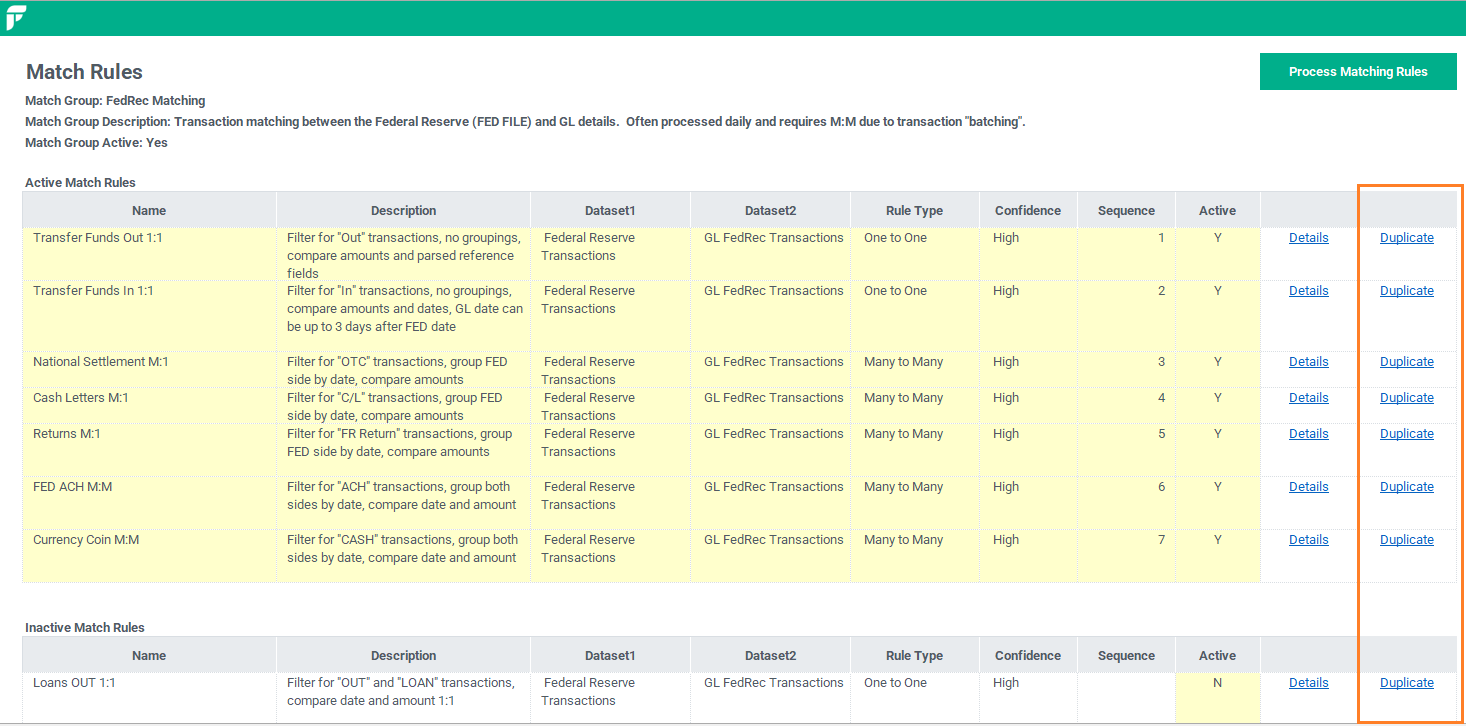Image resolution: width=1466 pixels, height=726 pixels.
Task: Duplicate the FED ACH M:M rule
Action: (x=1406, y=487)
